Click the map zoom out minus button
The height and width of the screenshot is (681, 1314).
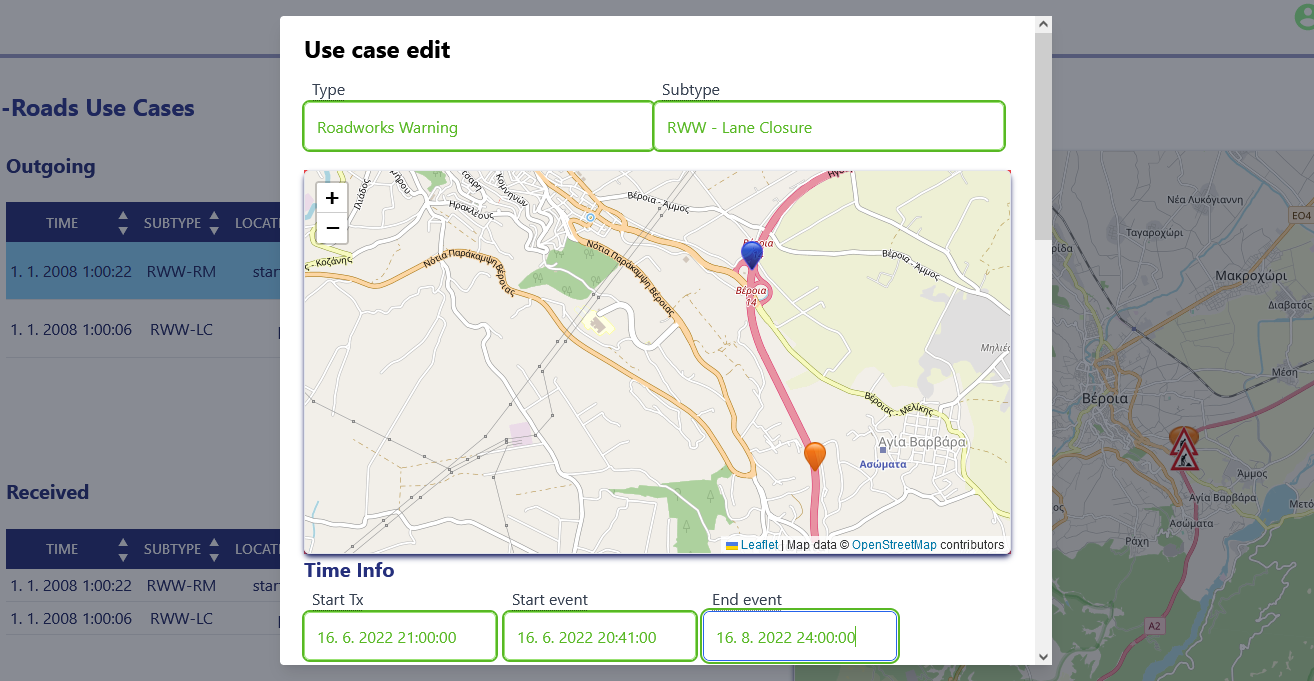pos(332,228)
